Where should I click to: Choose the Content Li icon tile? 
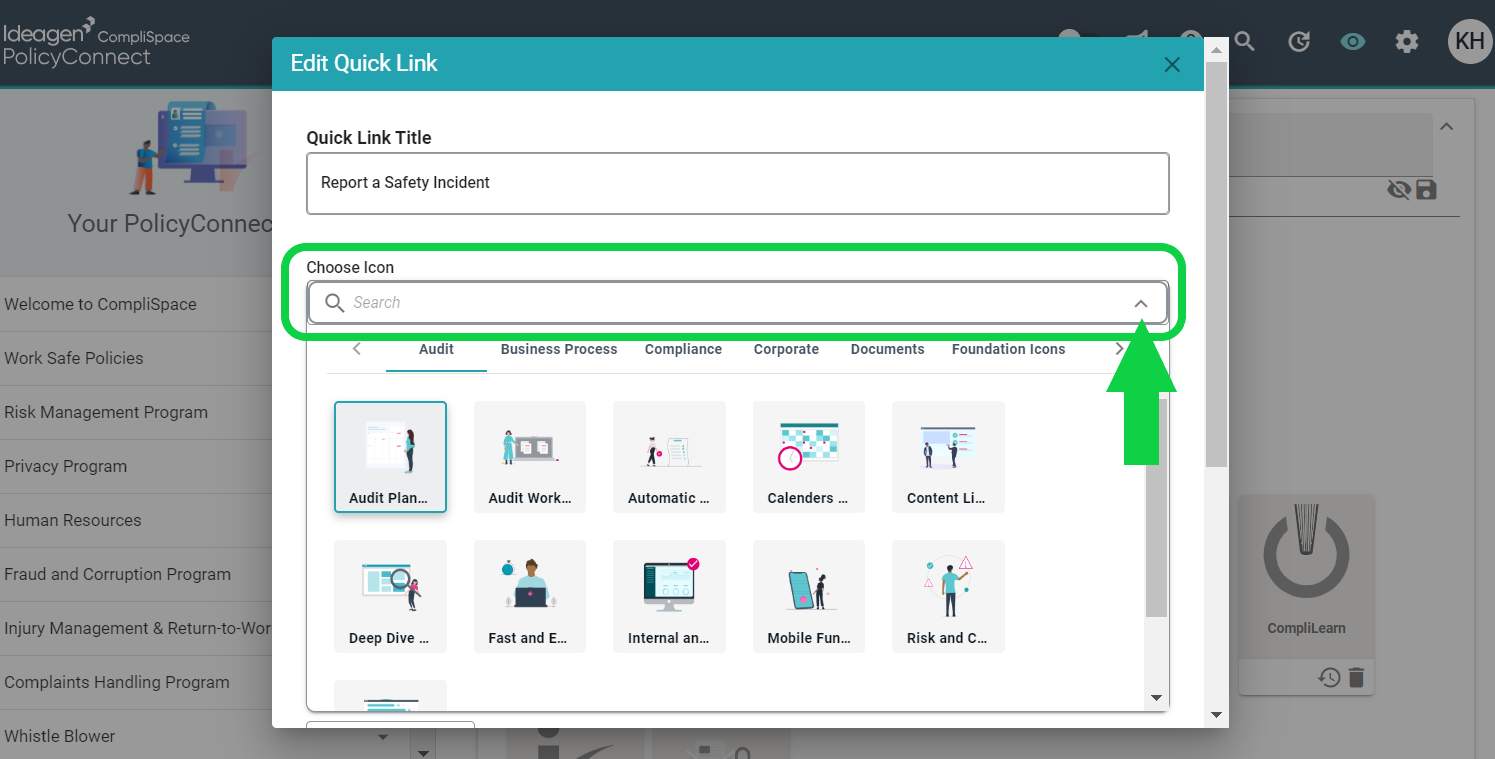(948, 457)
